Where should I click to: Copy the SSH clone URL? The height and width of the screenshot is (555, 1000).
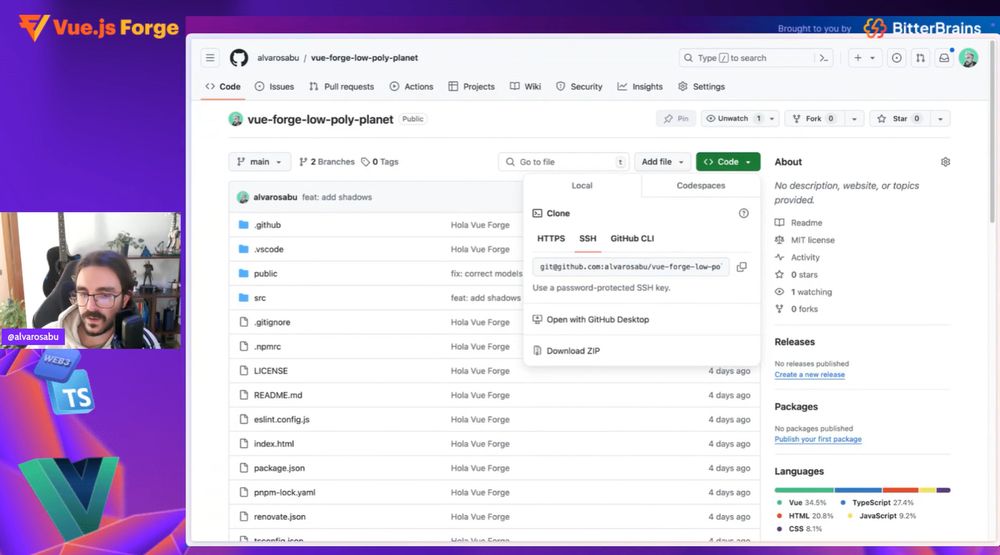[742, 267]
